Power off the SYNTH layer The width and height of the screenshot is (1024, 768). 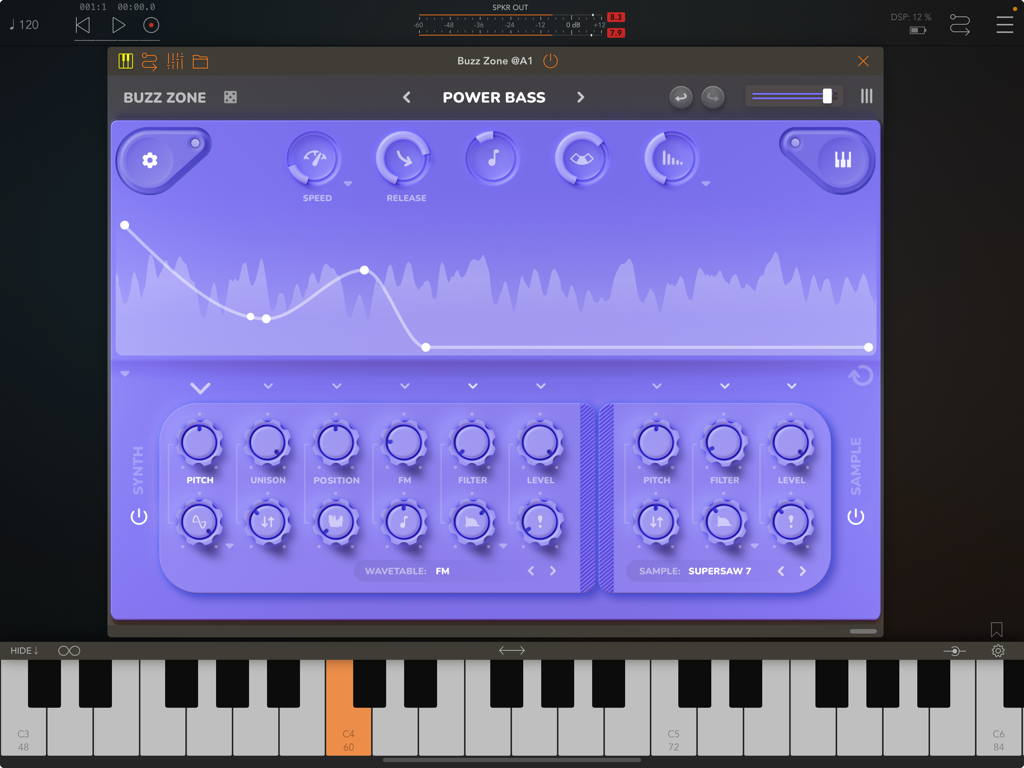pyautogui.click(x=139, y=516)
